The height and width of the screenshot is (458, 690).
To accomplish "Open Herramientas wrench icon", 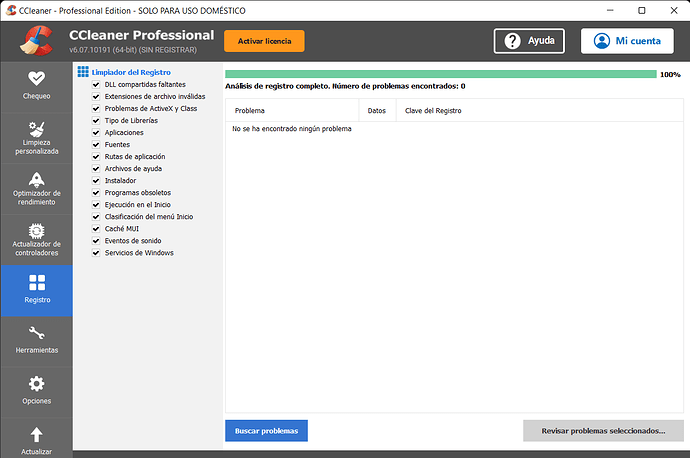I will [x=37, y=333].
